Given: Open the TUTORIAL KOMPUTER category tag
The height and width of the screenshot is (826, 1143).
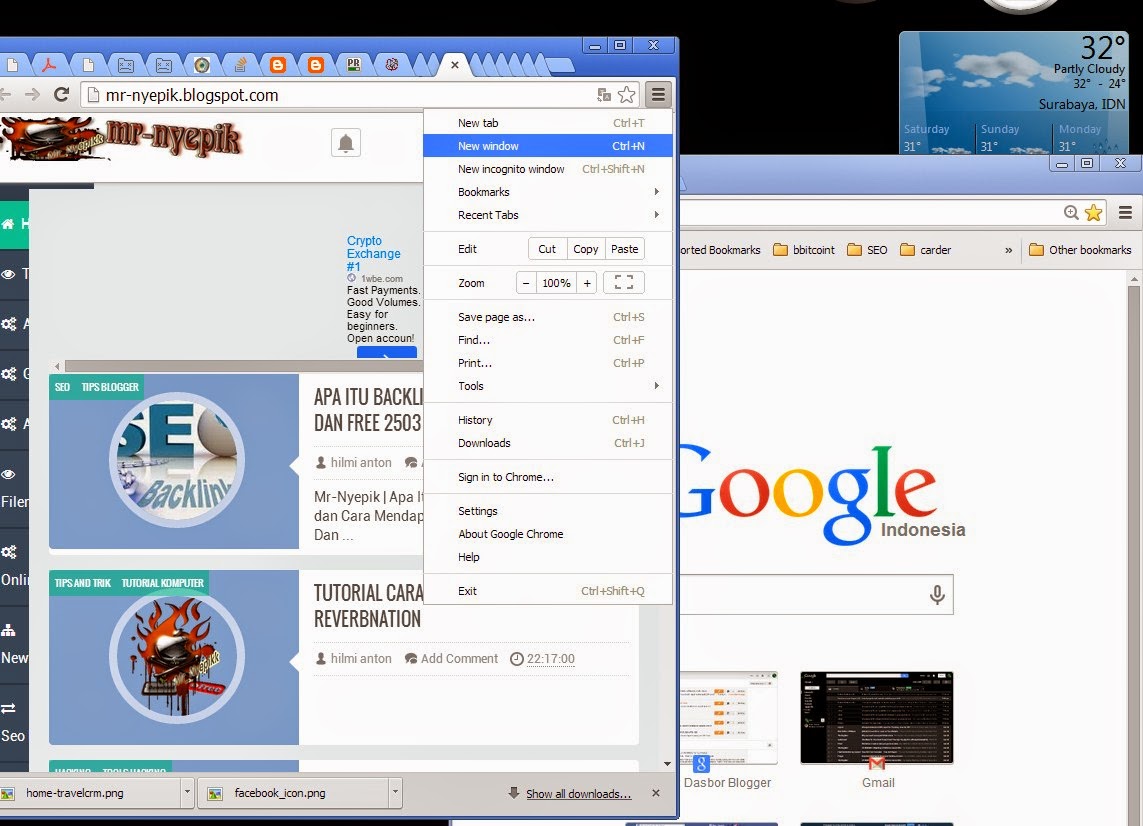Looking at the screenshot, I should tap(163, 583).
